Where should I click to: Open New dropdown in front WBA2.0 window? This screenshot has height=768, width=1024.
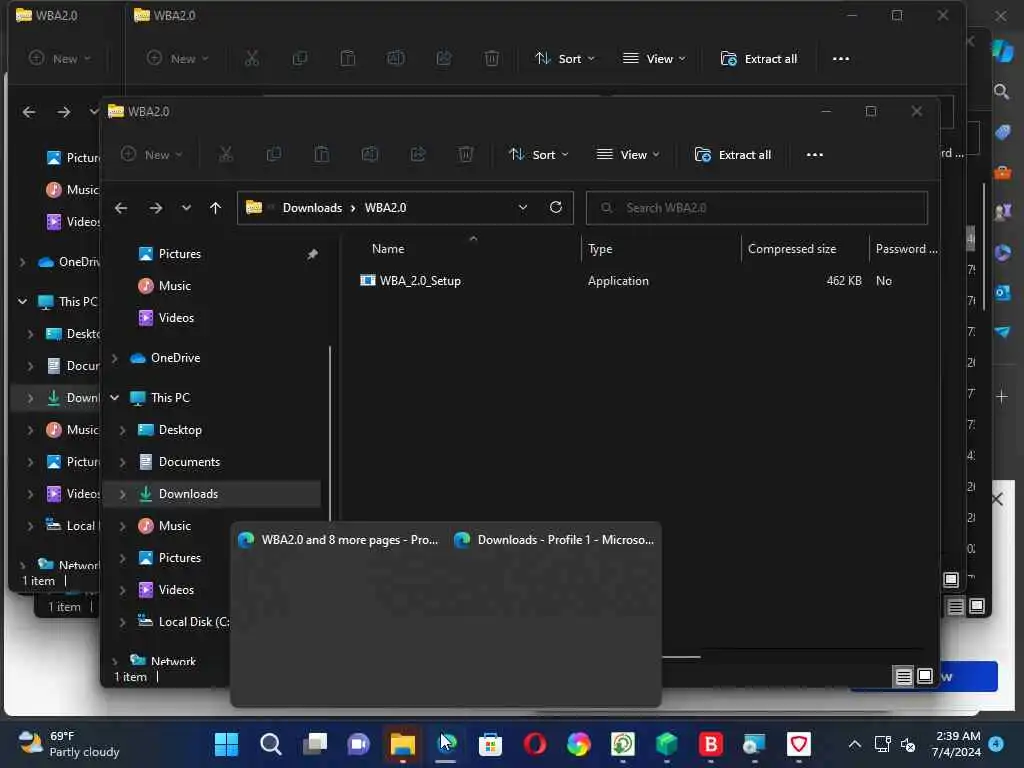click(x=152, y=155)
